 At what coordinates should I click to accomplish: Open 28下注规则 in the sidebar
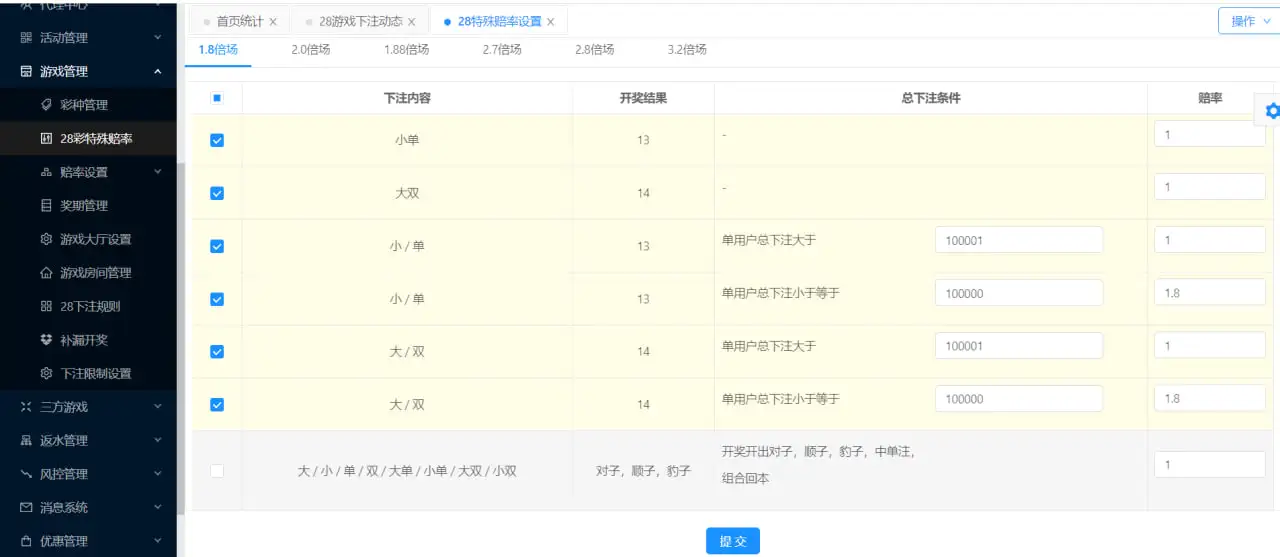[89, 306]
